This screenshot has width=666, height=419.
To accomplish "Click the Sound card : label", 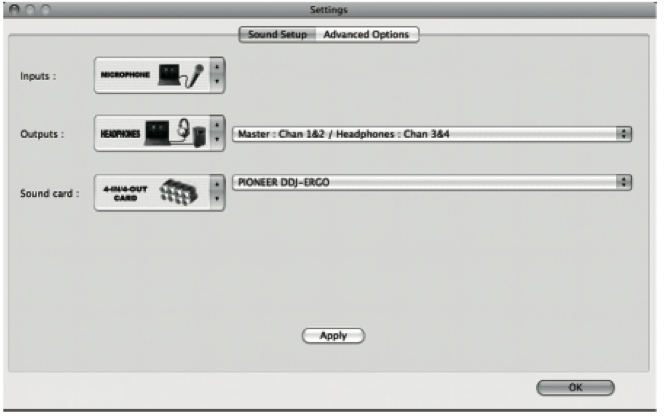I will point(50,193).
